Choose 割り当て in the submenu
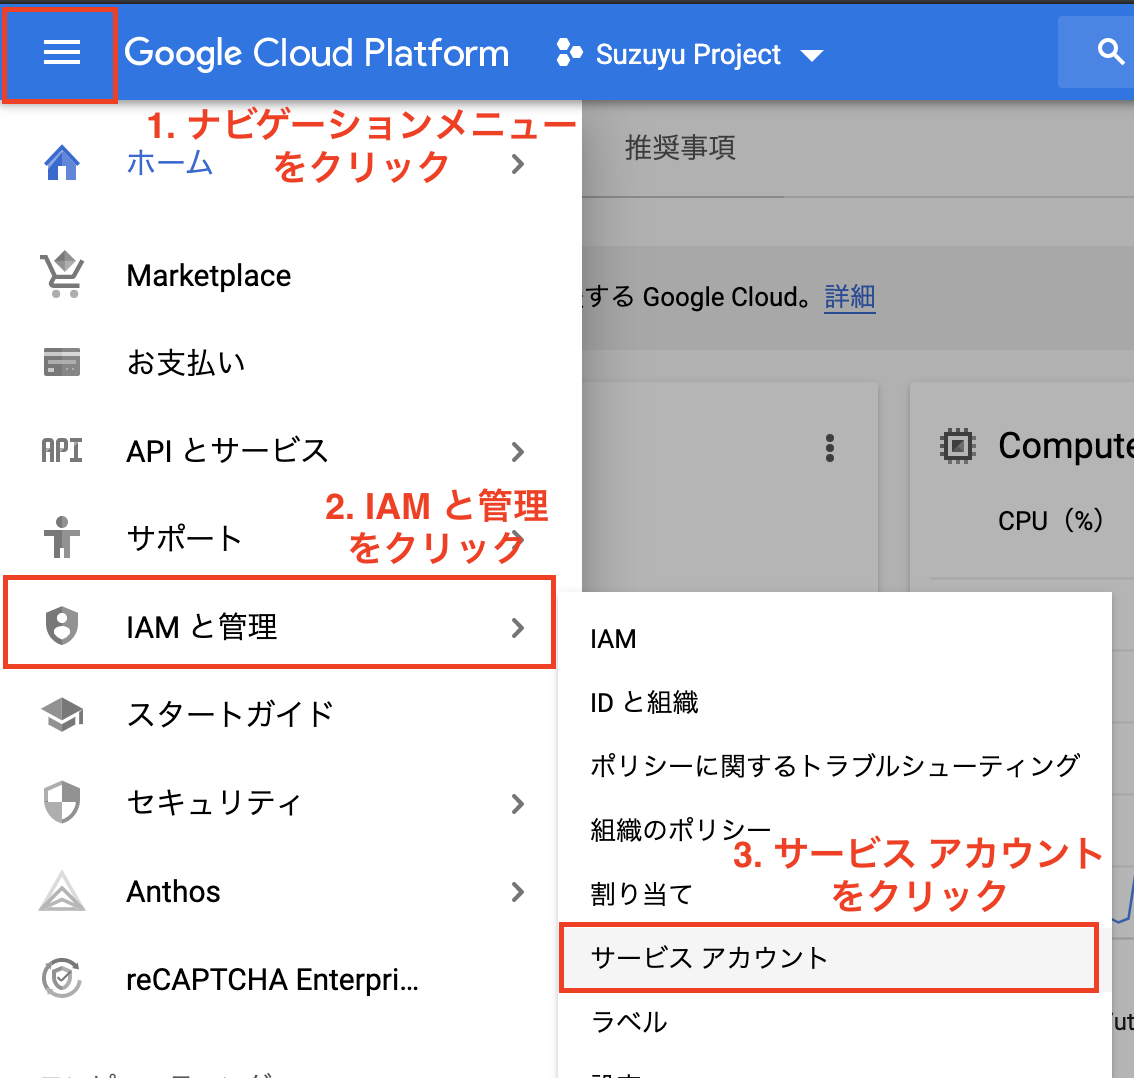Viewport: 1134px width, 1078px height. (x=641, y=894)
